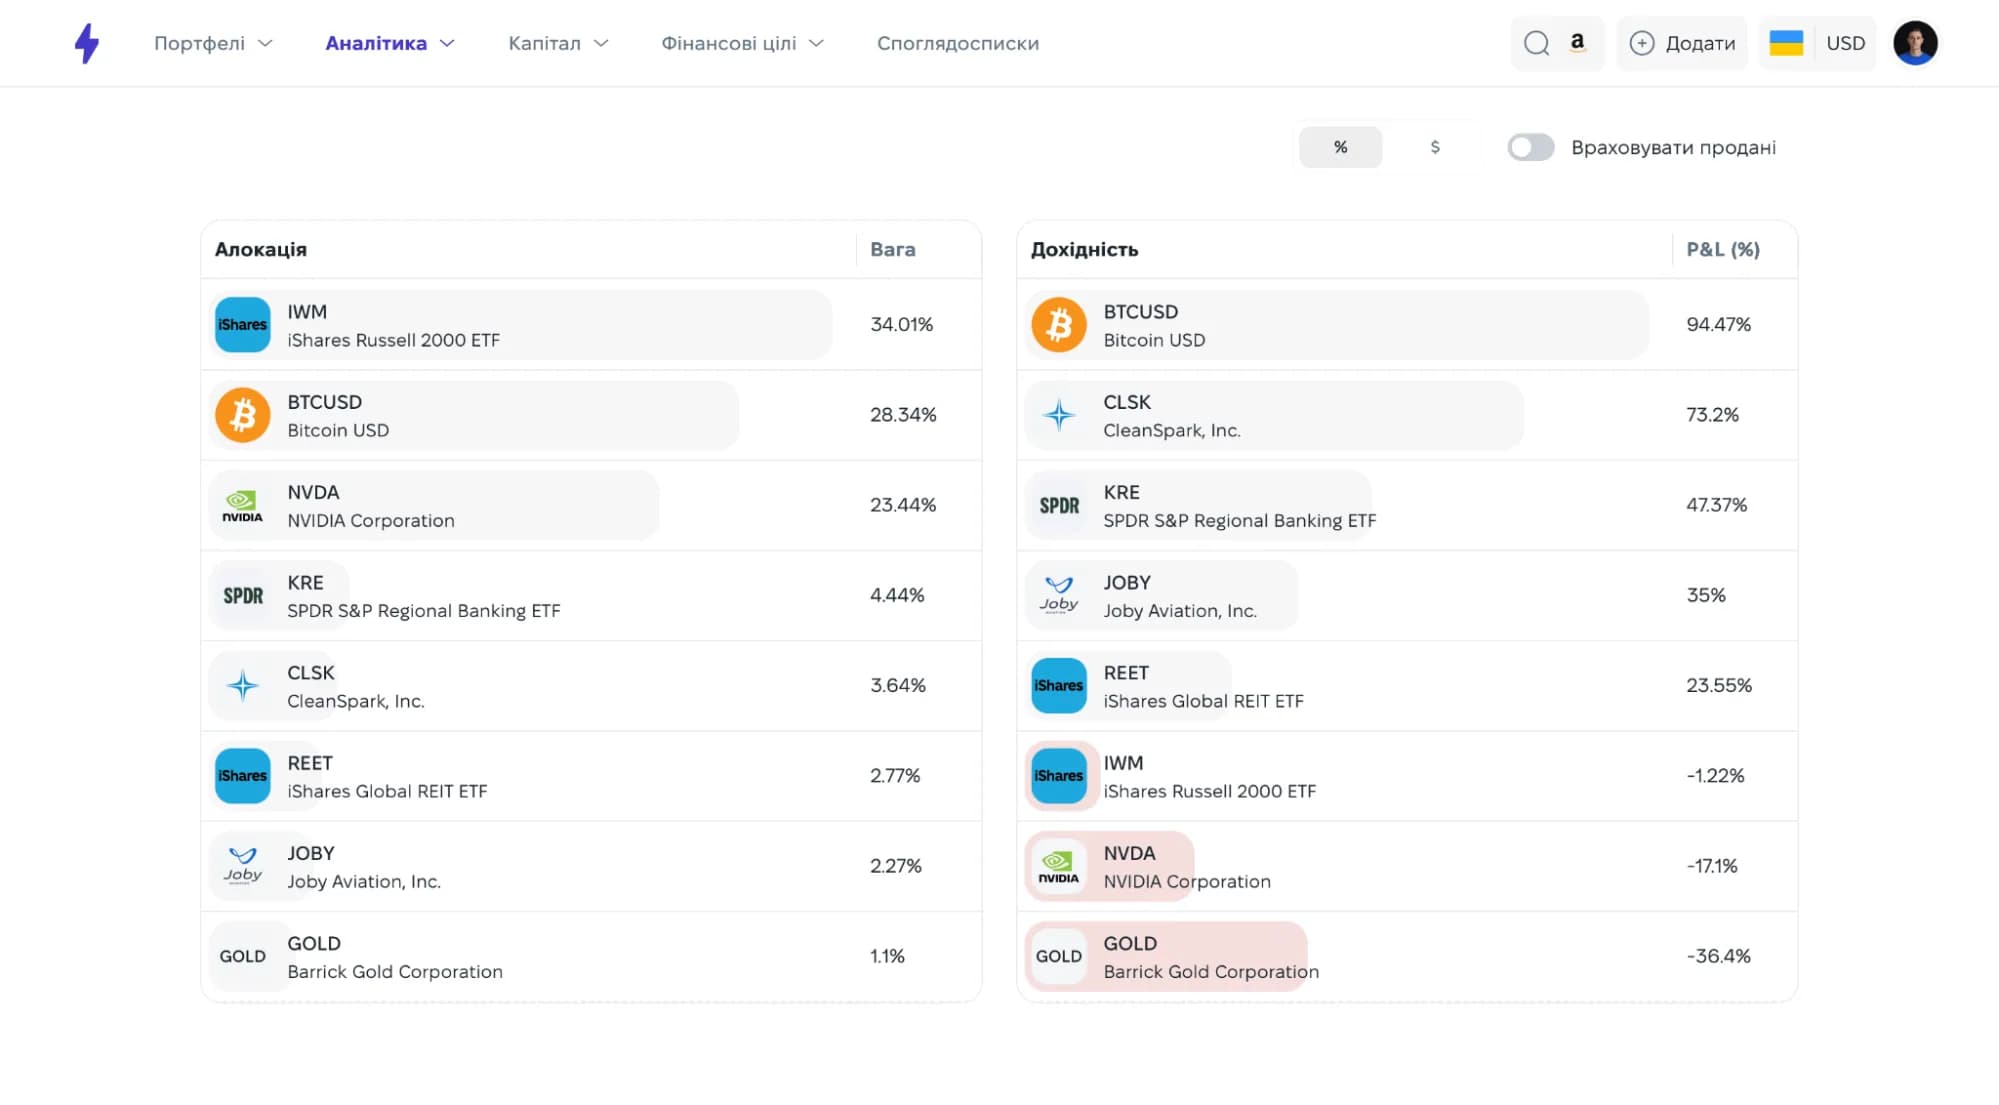Click the 28.34% weight value
This screenshot has height=1105, width=1999.
pyautogui.click(x=903, y=414)
